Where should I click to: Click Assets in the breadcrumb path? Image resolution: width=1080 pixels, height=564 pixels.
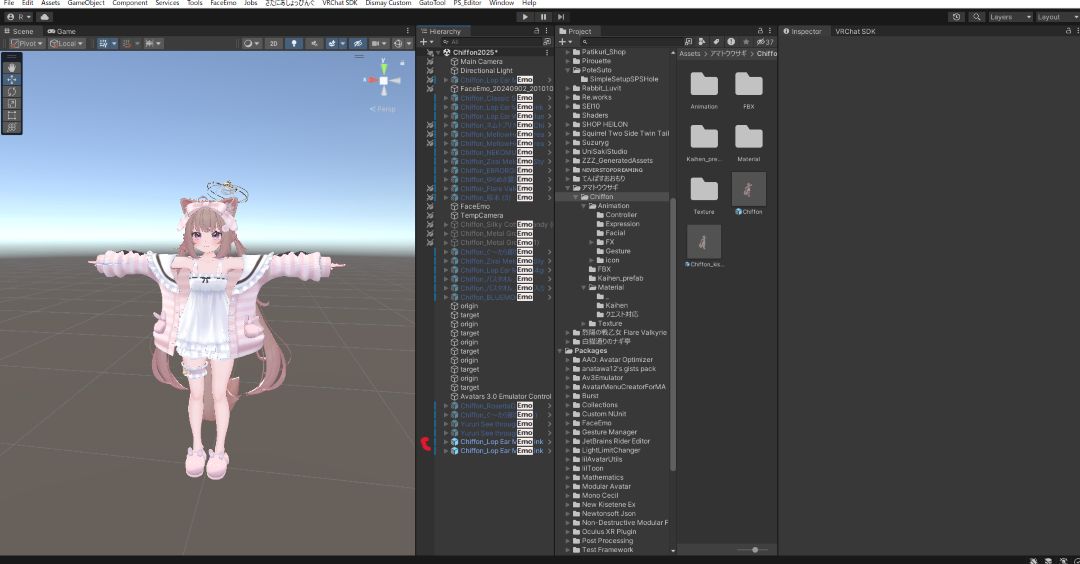[x=689, y=53]
